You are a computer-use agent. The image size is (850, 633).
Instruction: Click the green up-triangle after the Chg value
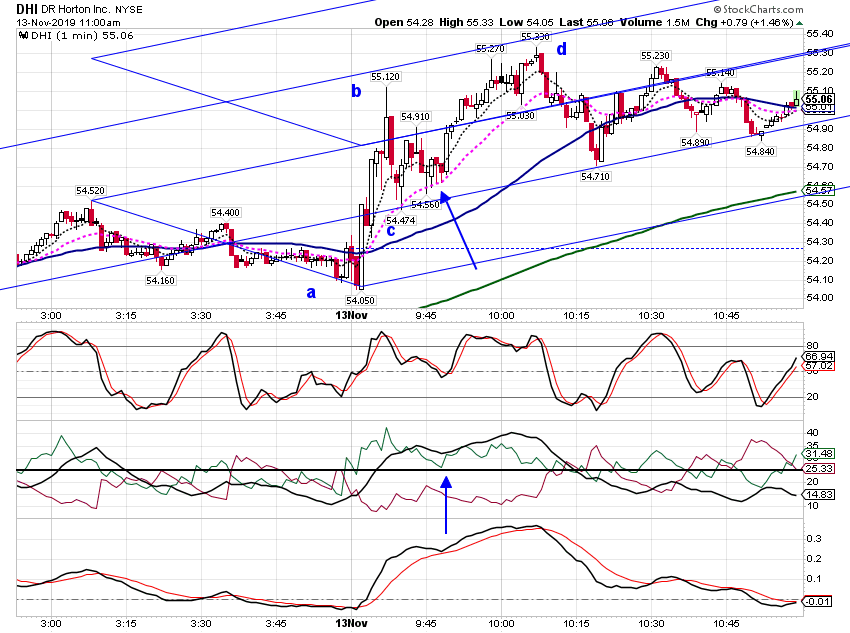800,23
